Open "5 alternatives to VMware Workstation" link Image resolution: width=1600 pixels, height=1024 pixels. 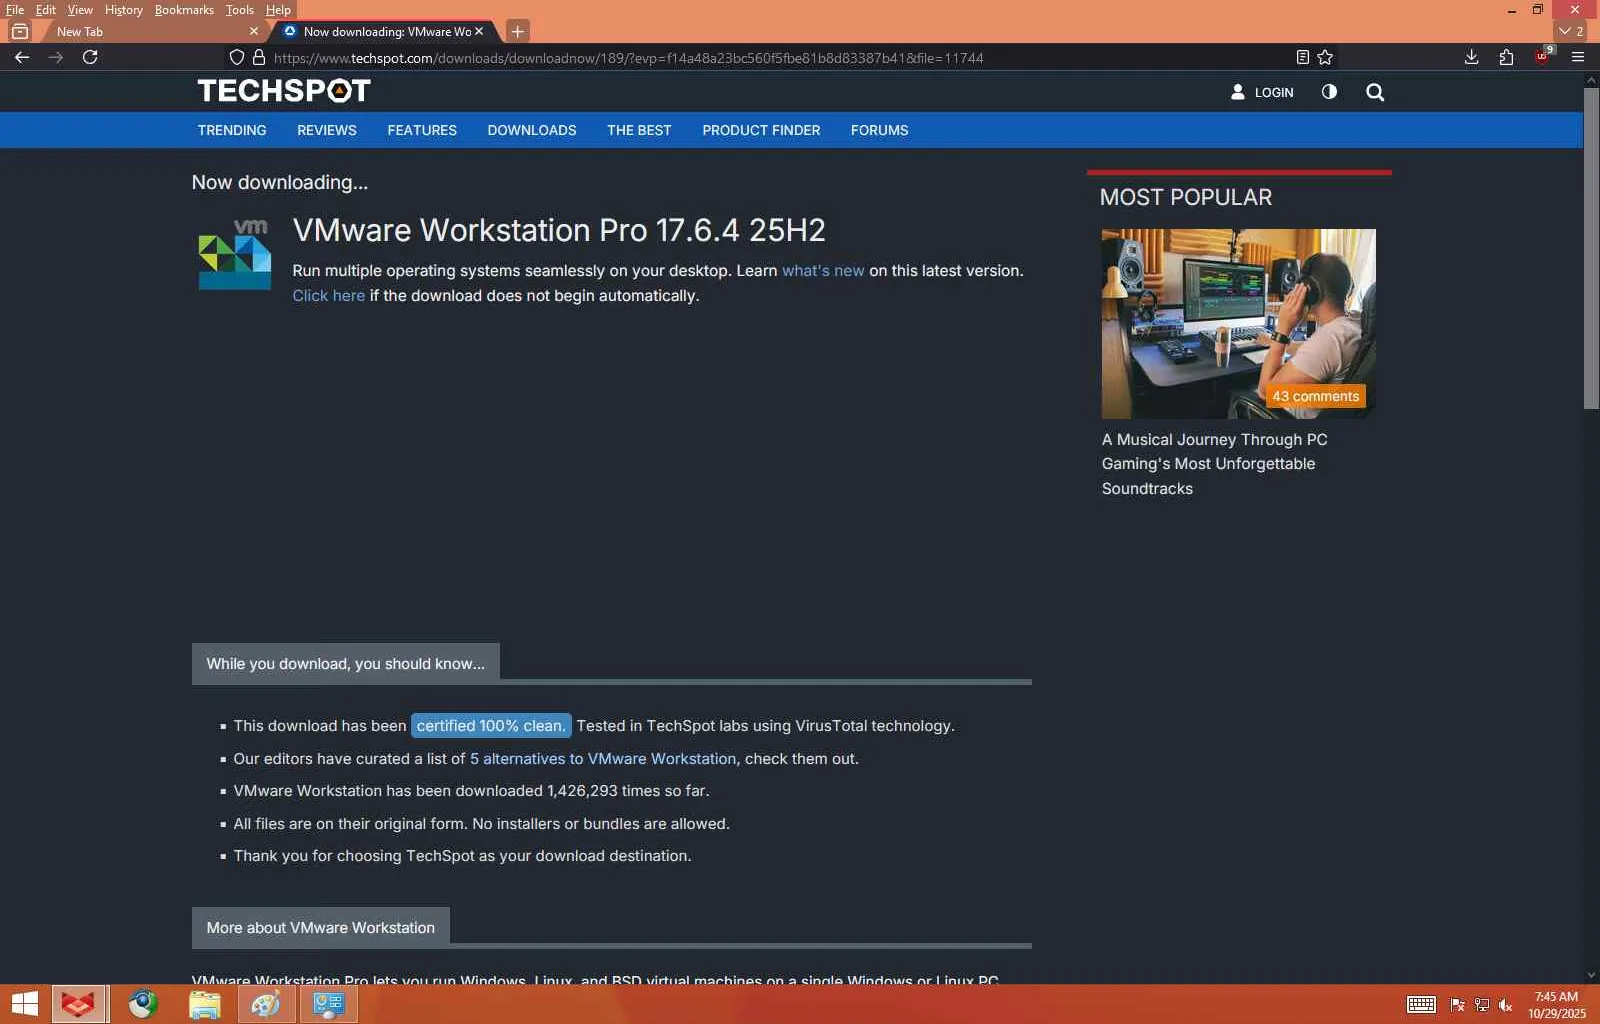pyautogui.click(x=603, y=759)
